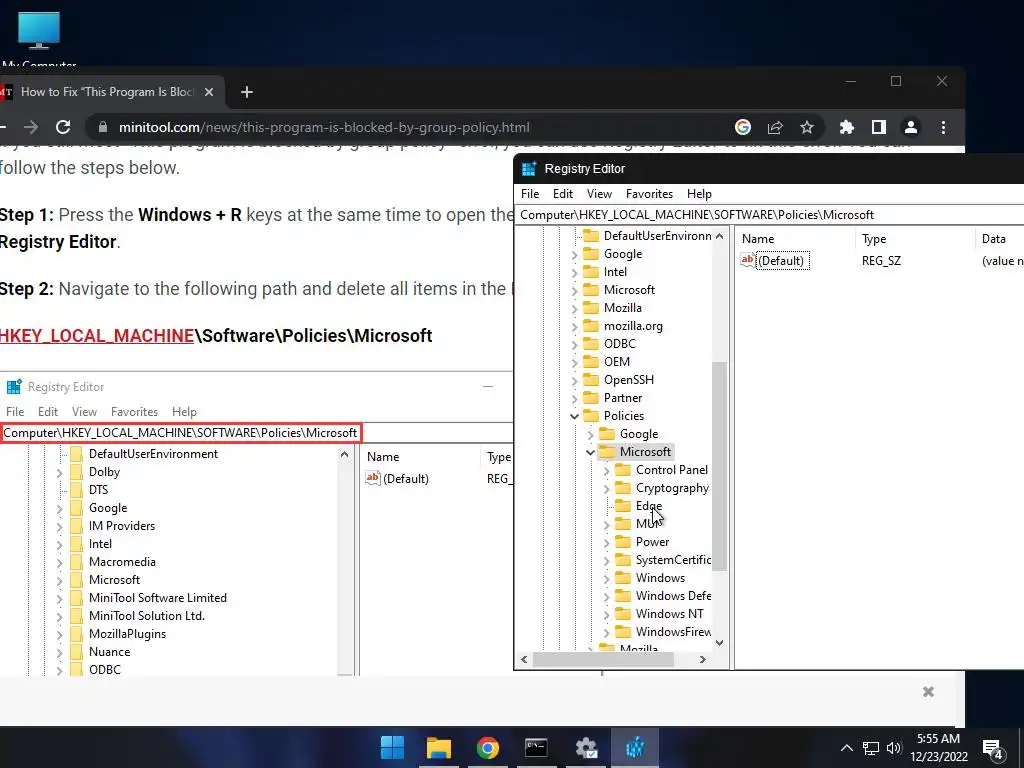This screenshot has width=1024, height=768.
Task: Open the clock showing 5:55 AM
Action: click(938, 748)
